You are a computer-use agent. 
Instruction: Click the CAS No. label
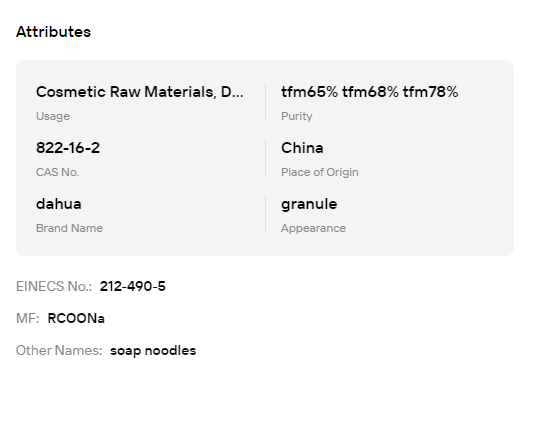(x=57, y=172)
